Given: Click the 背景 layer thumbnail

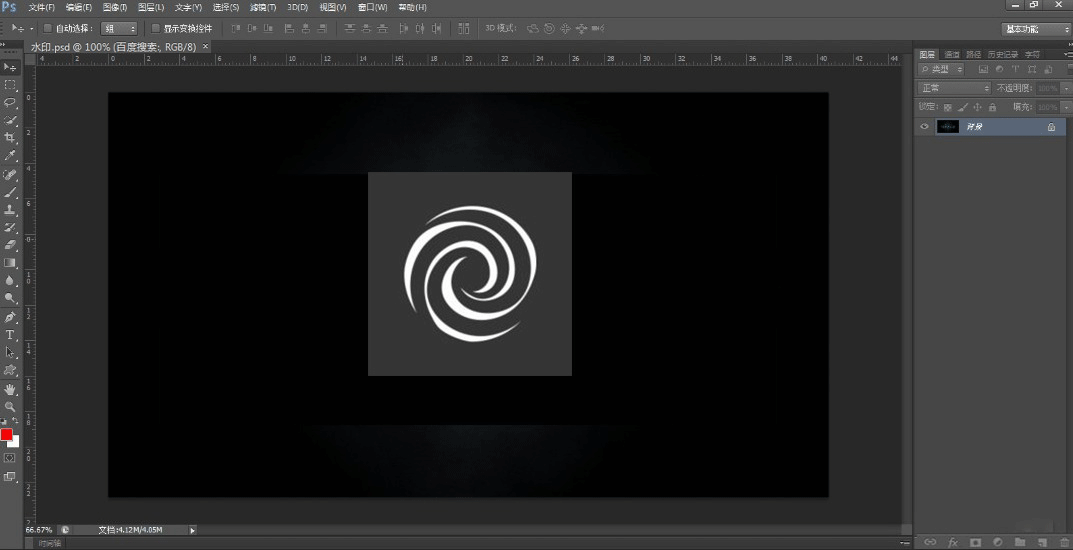Looking at the screenshot, I should [948, 127].
